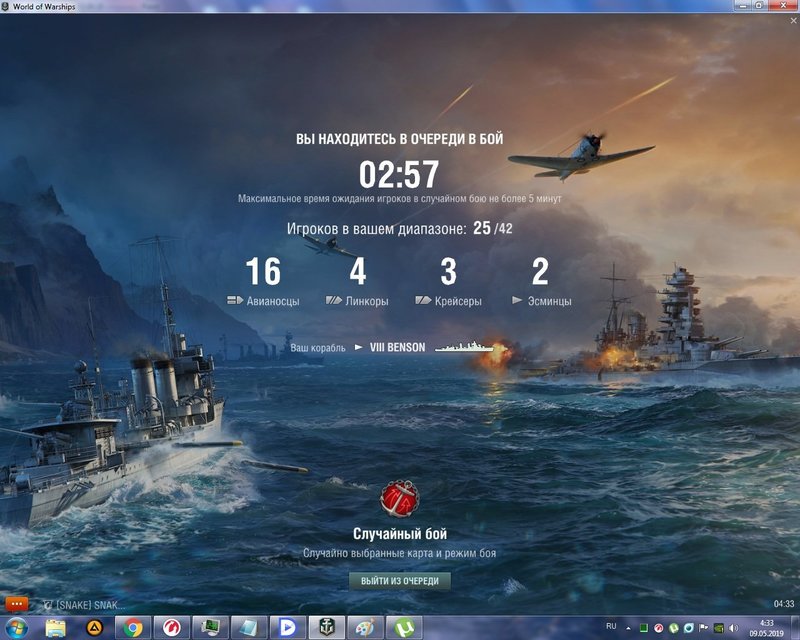This screenshot has height=640, width=800.
Task: Open the taskbar clock and date
Action: [766, 627]
